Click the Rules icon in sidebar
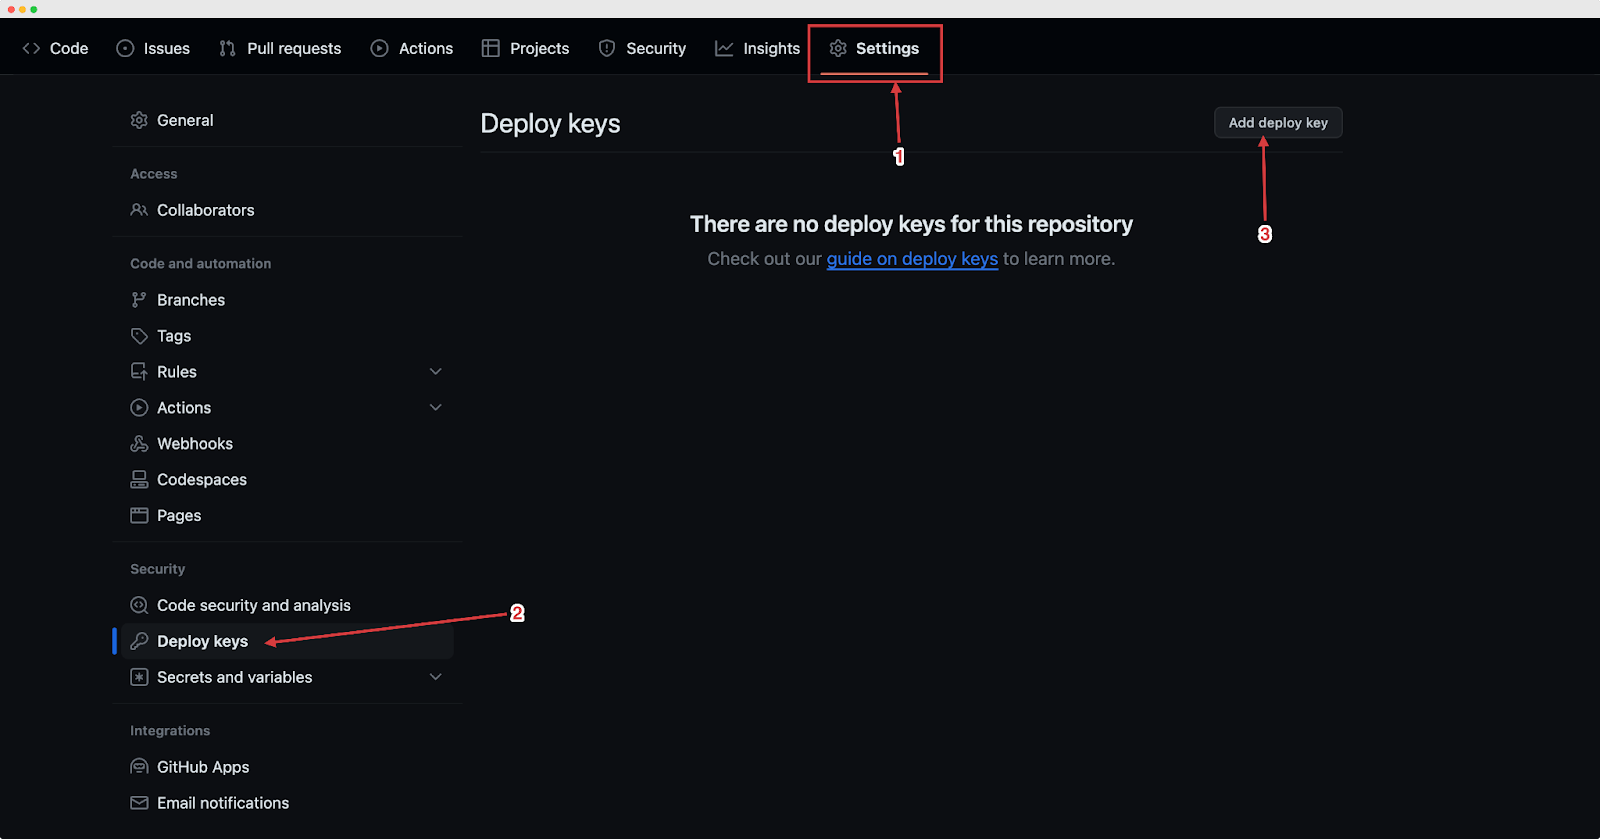This screenshot has height=839, width=1600. pos(139,372)
